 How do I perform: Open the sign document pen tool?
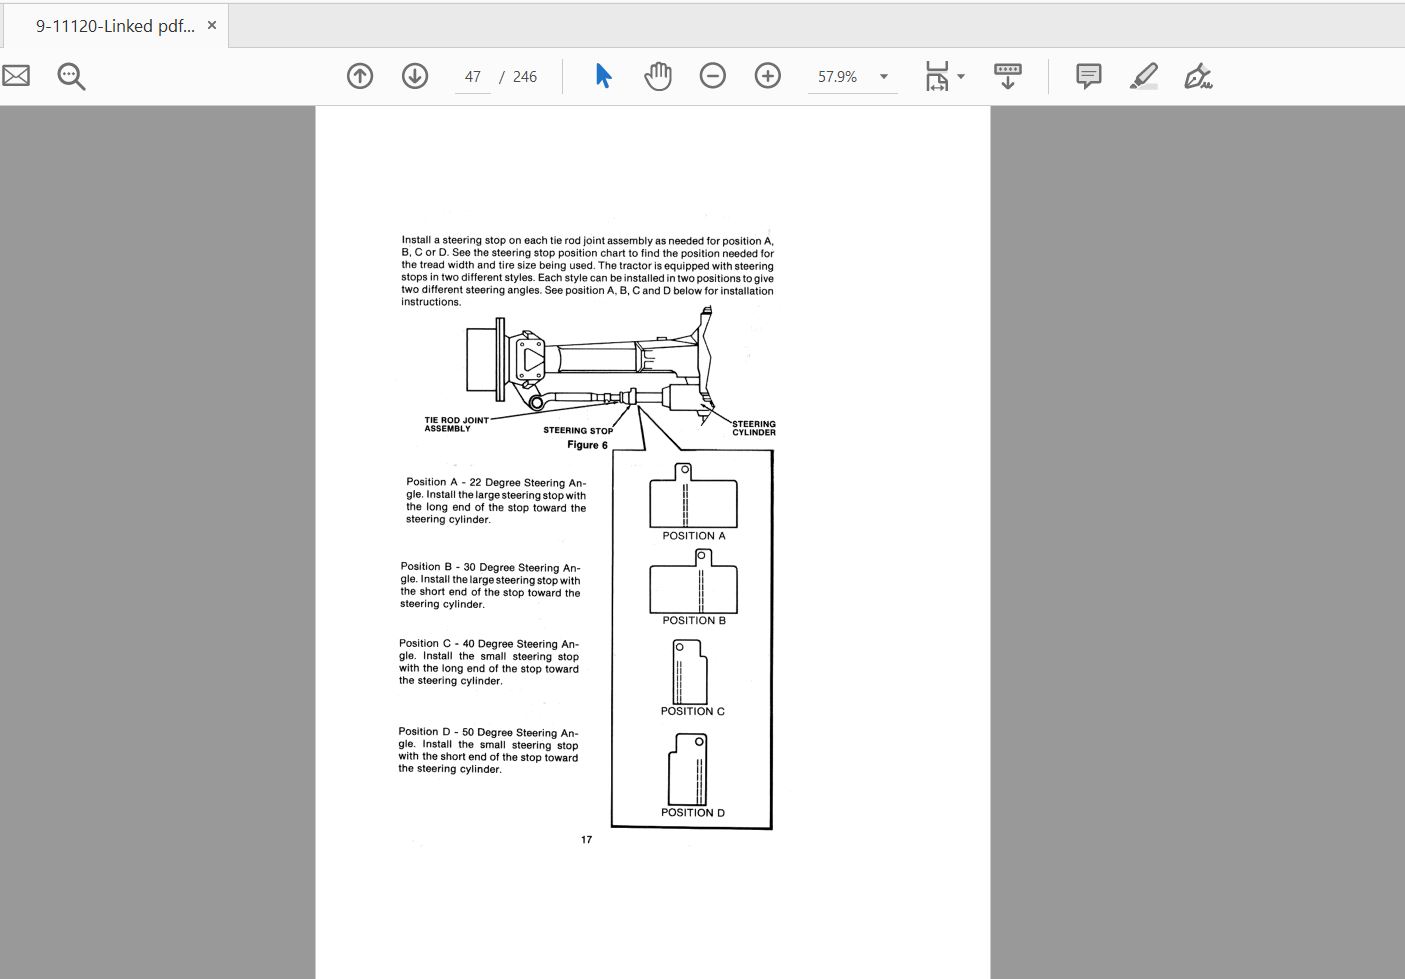click(1198, 76)
